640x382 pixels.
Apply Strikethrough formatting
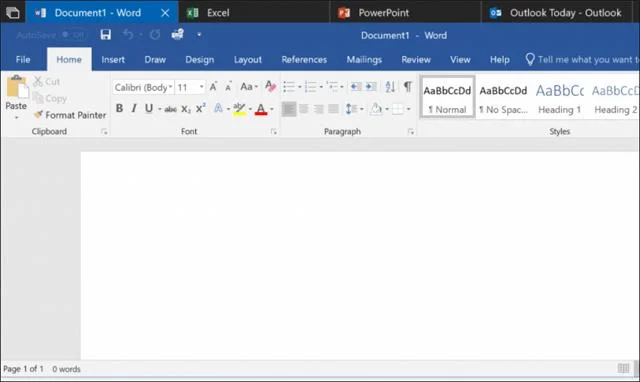click(171, 109)
